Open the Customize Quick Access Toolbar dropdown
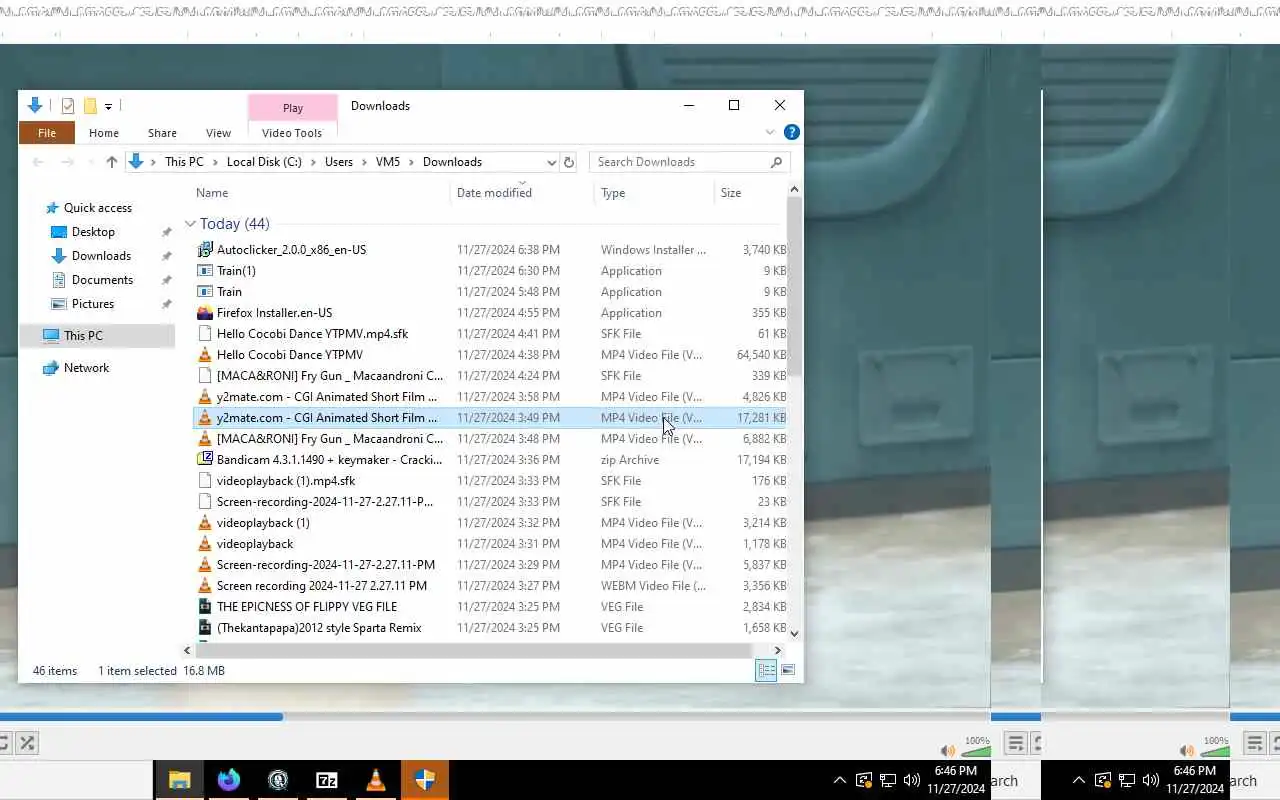This screenshot has height=800, width=1280. click(x=108, y=106)
